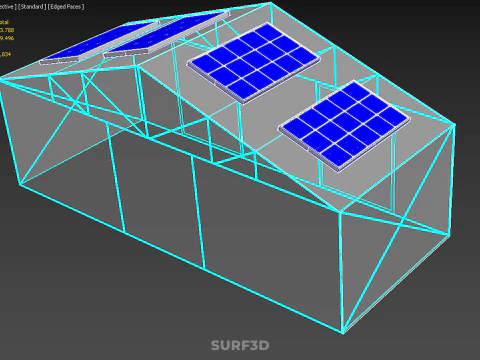The width and height of the screenshot is (480, 360).
Task: Open the Standard viewport shading menu
Action: [32, 7]
